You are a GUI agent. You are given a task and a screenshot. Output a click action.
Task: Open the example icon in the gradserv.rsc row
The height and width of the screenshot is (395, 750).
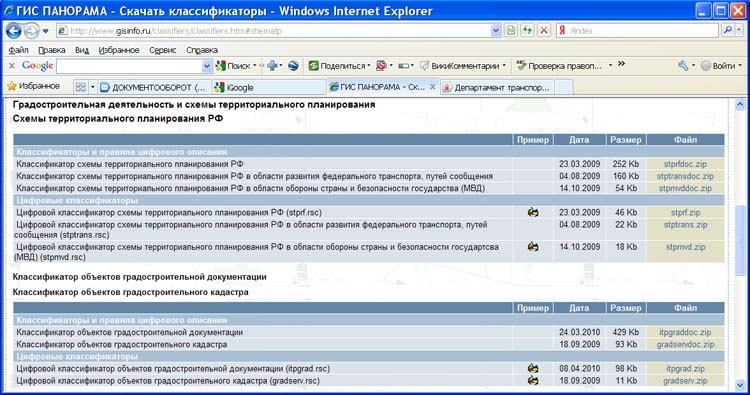[533, 381]
